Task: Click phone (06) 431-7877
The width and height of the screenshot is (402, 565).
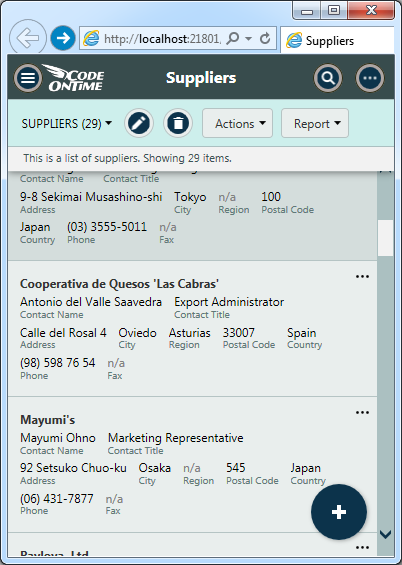Action: point(57,499)
